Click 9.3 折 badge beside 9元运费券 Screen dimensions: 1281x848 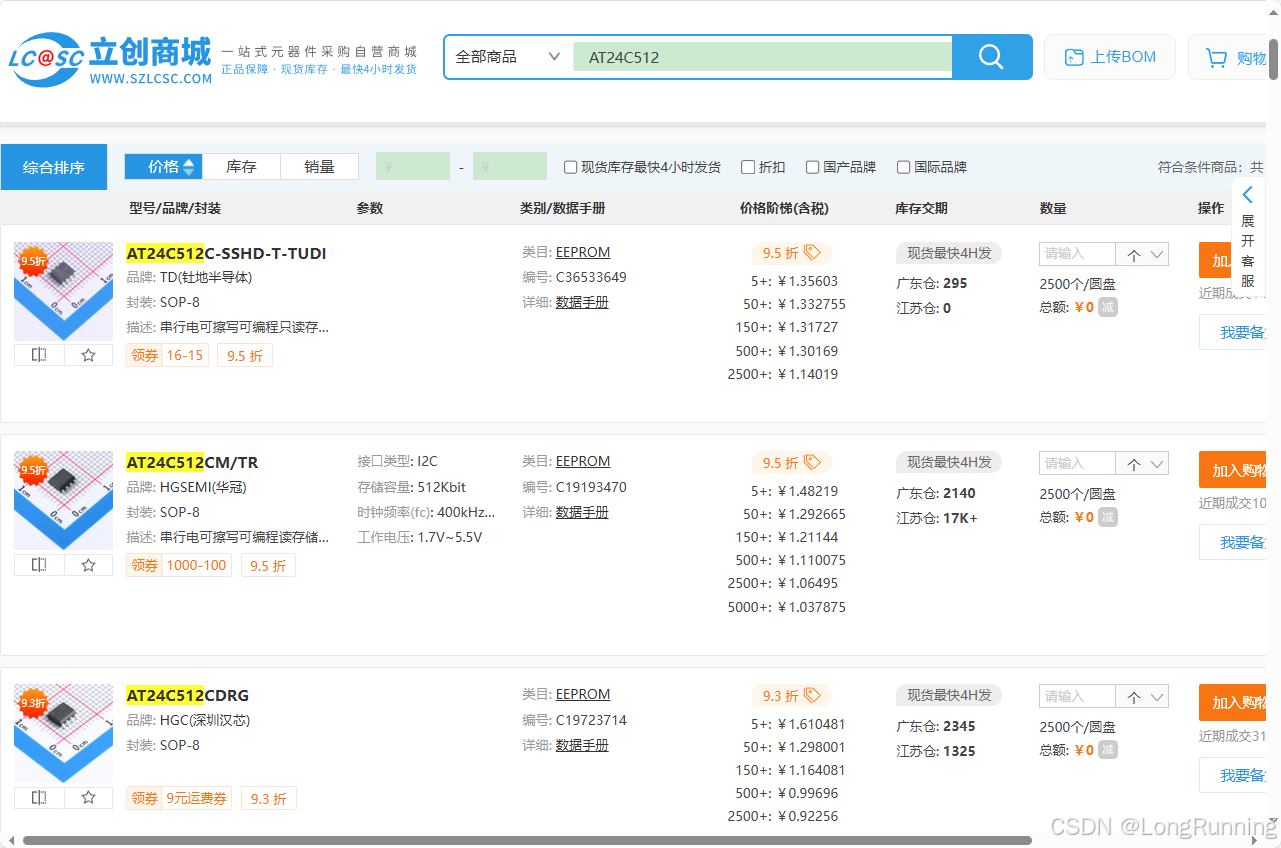tap(268, 798)
